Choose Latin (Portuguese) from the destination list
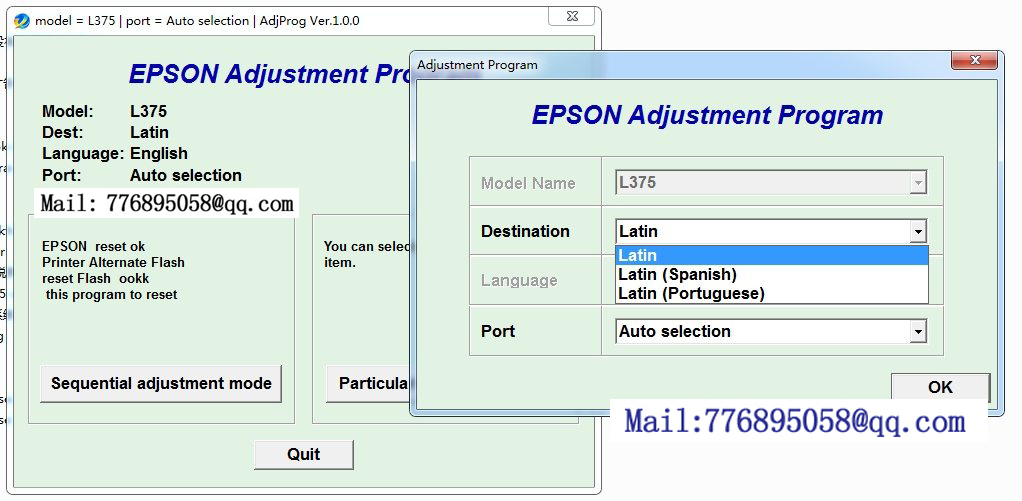Screen dimensions: 1022x501 (772, 293)
